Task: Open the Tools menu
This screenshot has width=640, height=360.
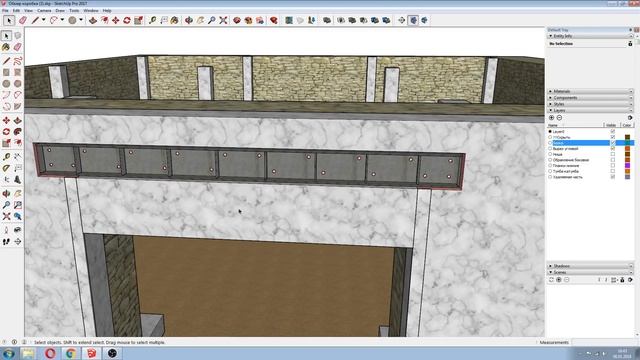Action: tap(74, 11)
